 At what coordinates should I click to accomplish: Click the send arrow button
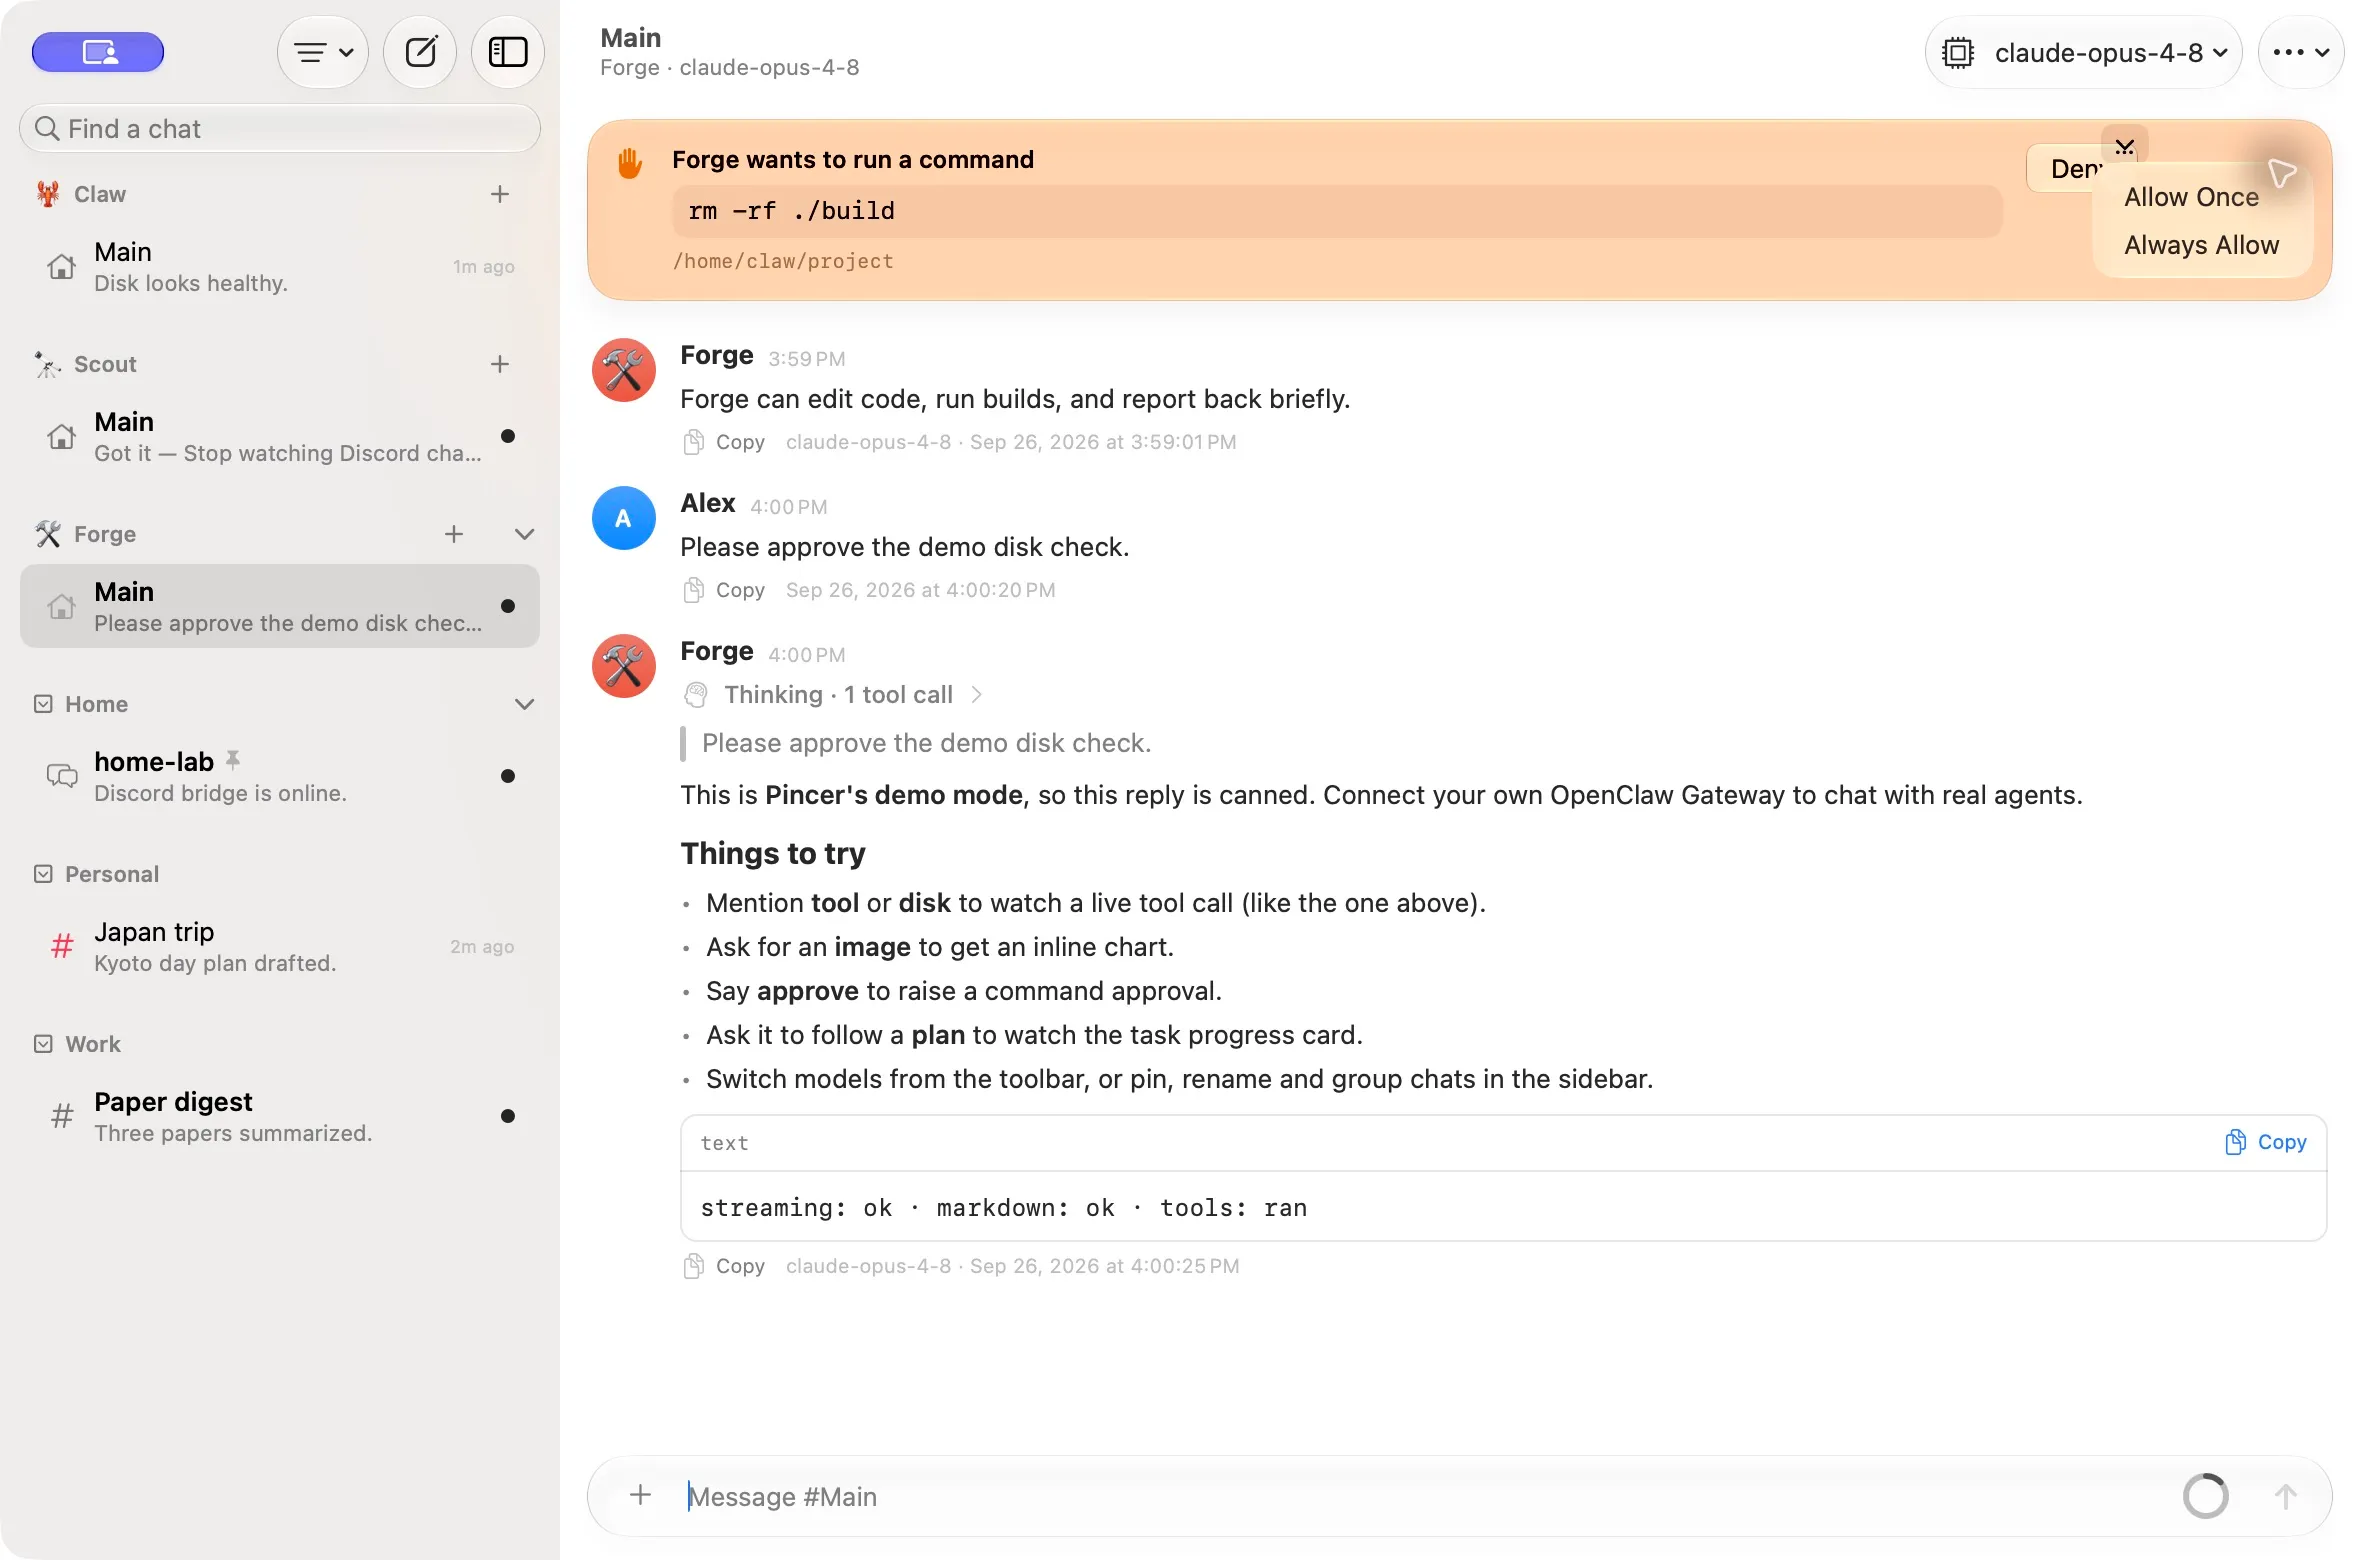click(x=2285, y=1497)
